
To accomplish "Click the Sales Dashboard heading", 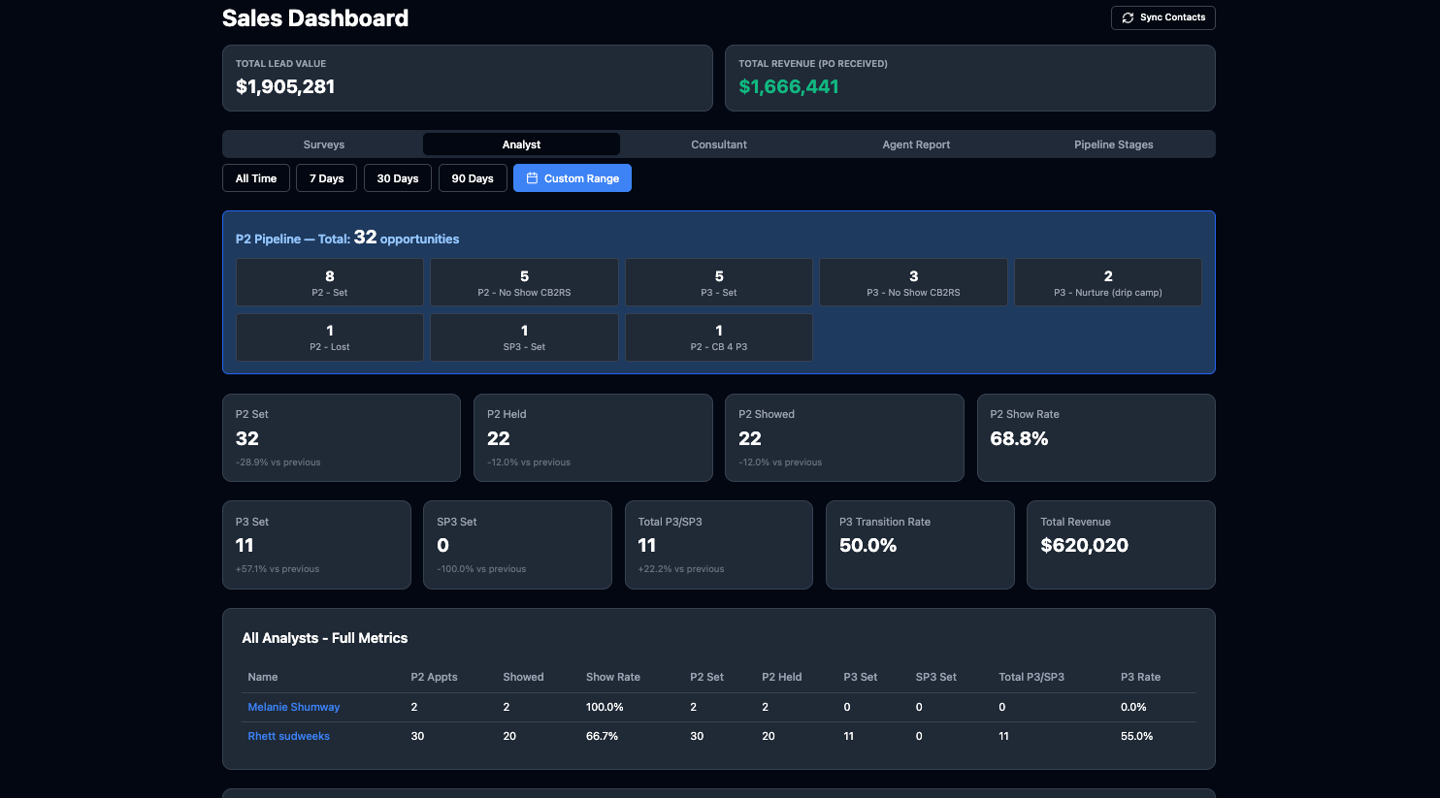I will [x=315, y=18].
